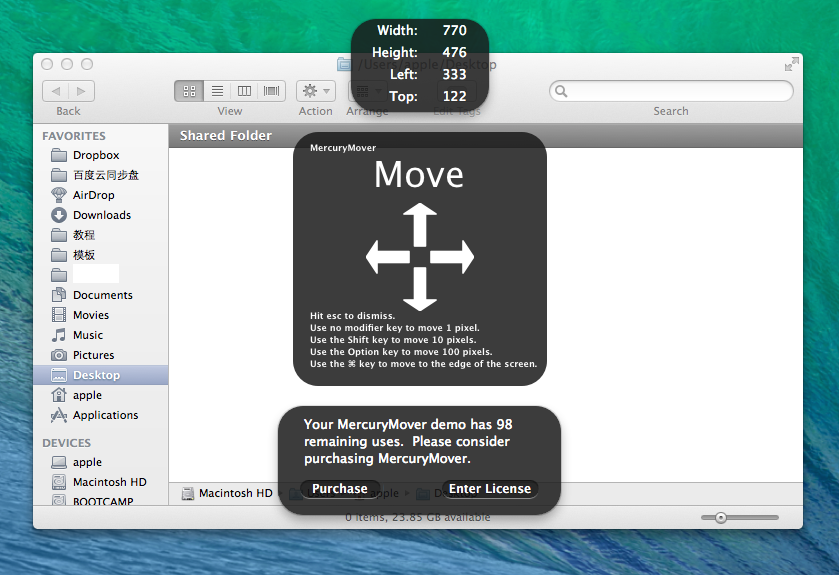839x575 pixels.
Task: Open Documents in the sidebar
Action: (101, 295)
